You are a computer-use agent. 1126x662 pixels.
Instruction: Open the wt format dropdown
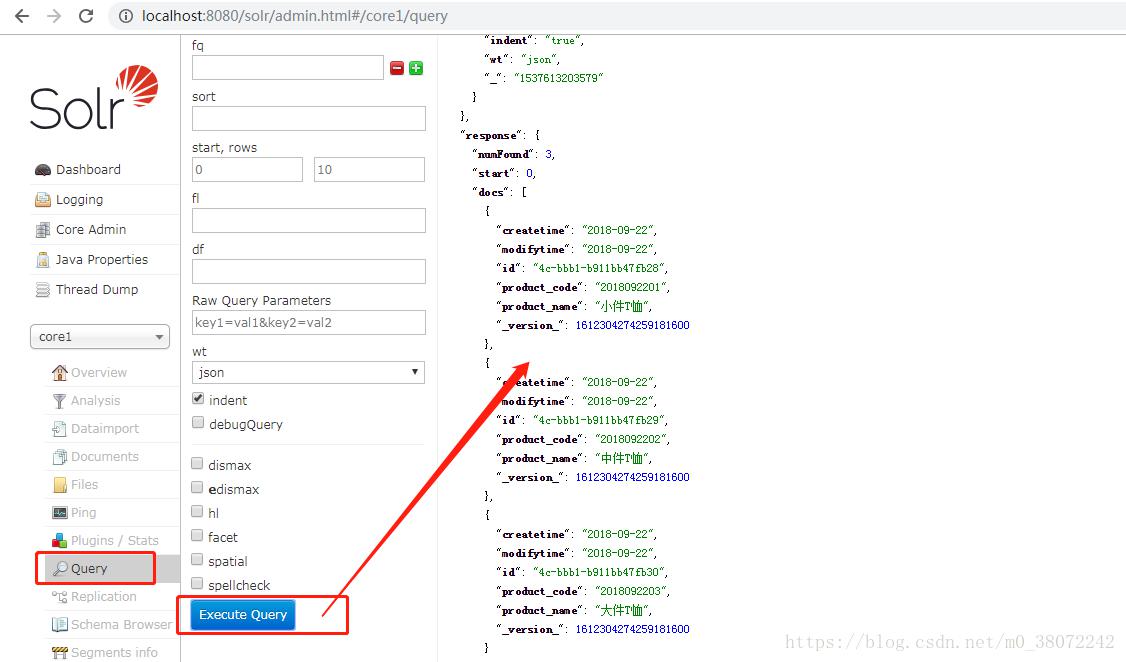(x=308, y=372)
